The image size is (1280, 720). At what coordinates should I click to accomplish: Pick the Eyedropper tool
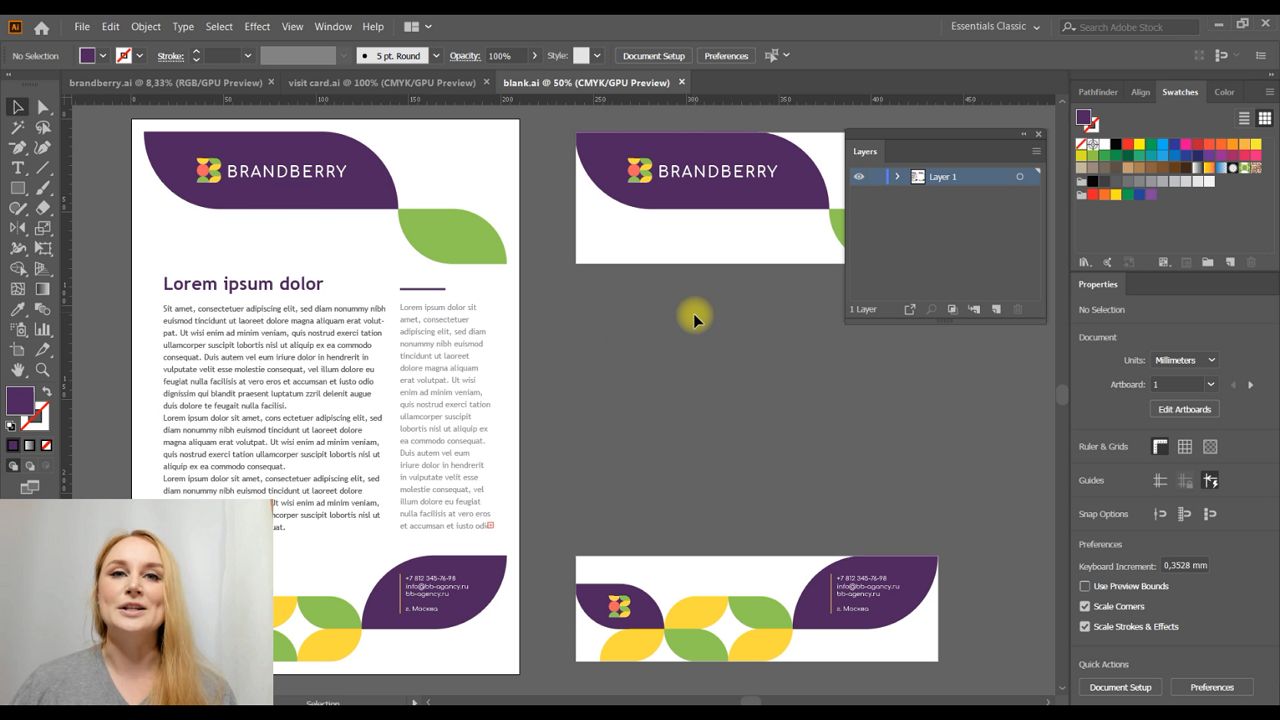click(18, 309)
